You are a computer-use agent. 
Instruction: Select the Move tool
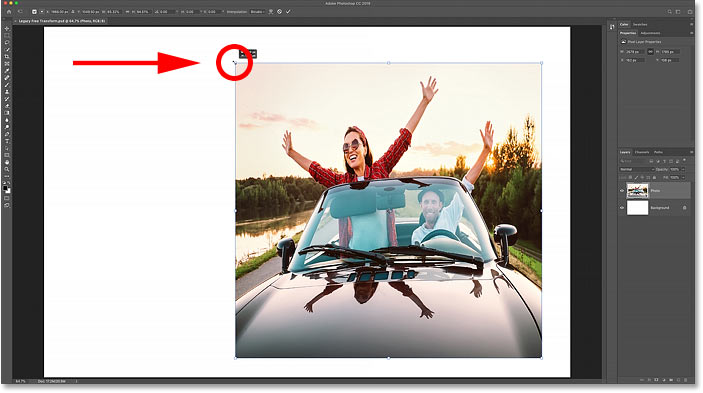(7, 29)
